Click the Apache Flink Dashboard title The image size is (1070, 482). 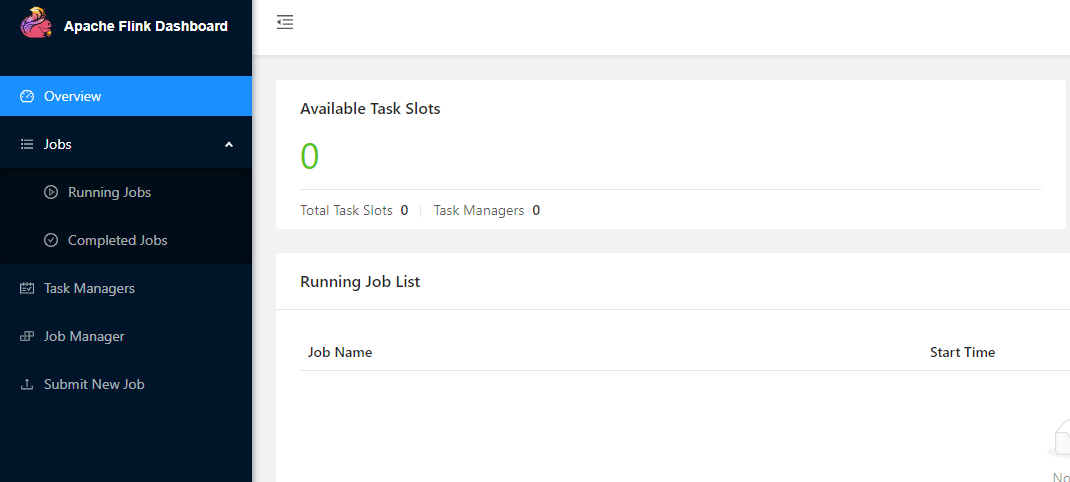[x=146, y=26]
